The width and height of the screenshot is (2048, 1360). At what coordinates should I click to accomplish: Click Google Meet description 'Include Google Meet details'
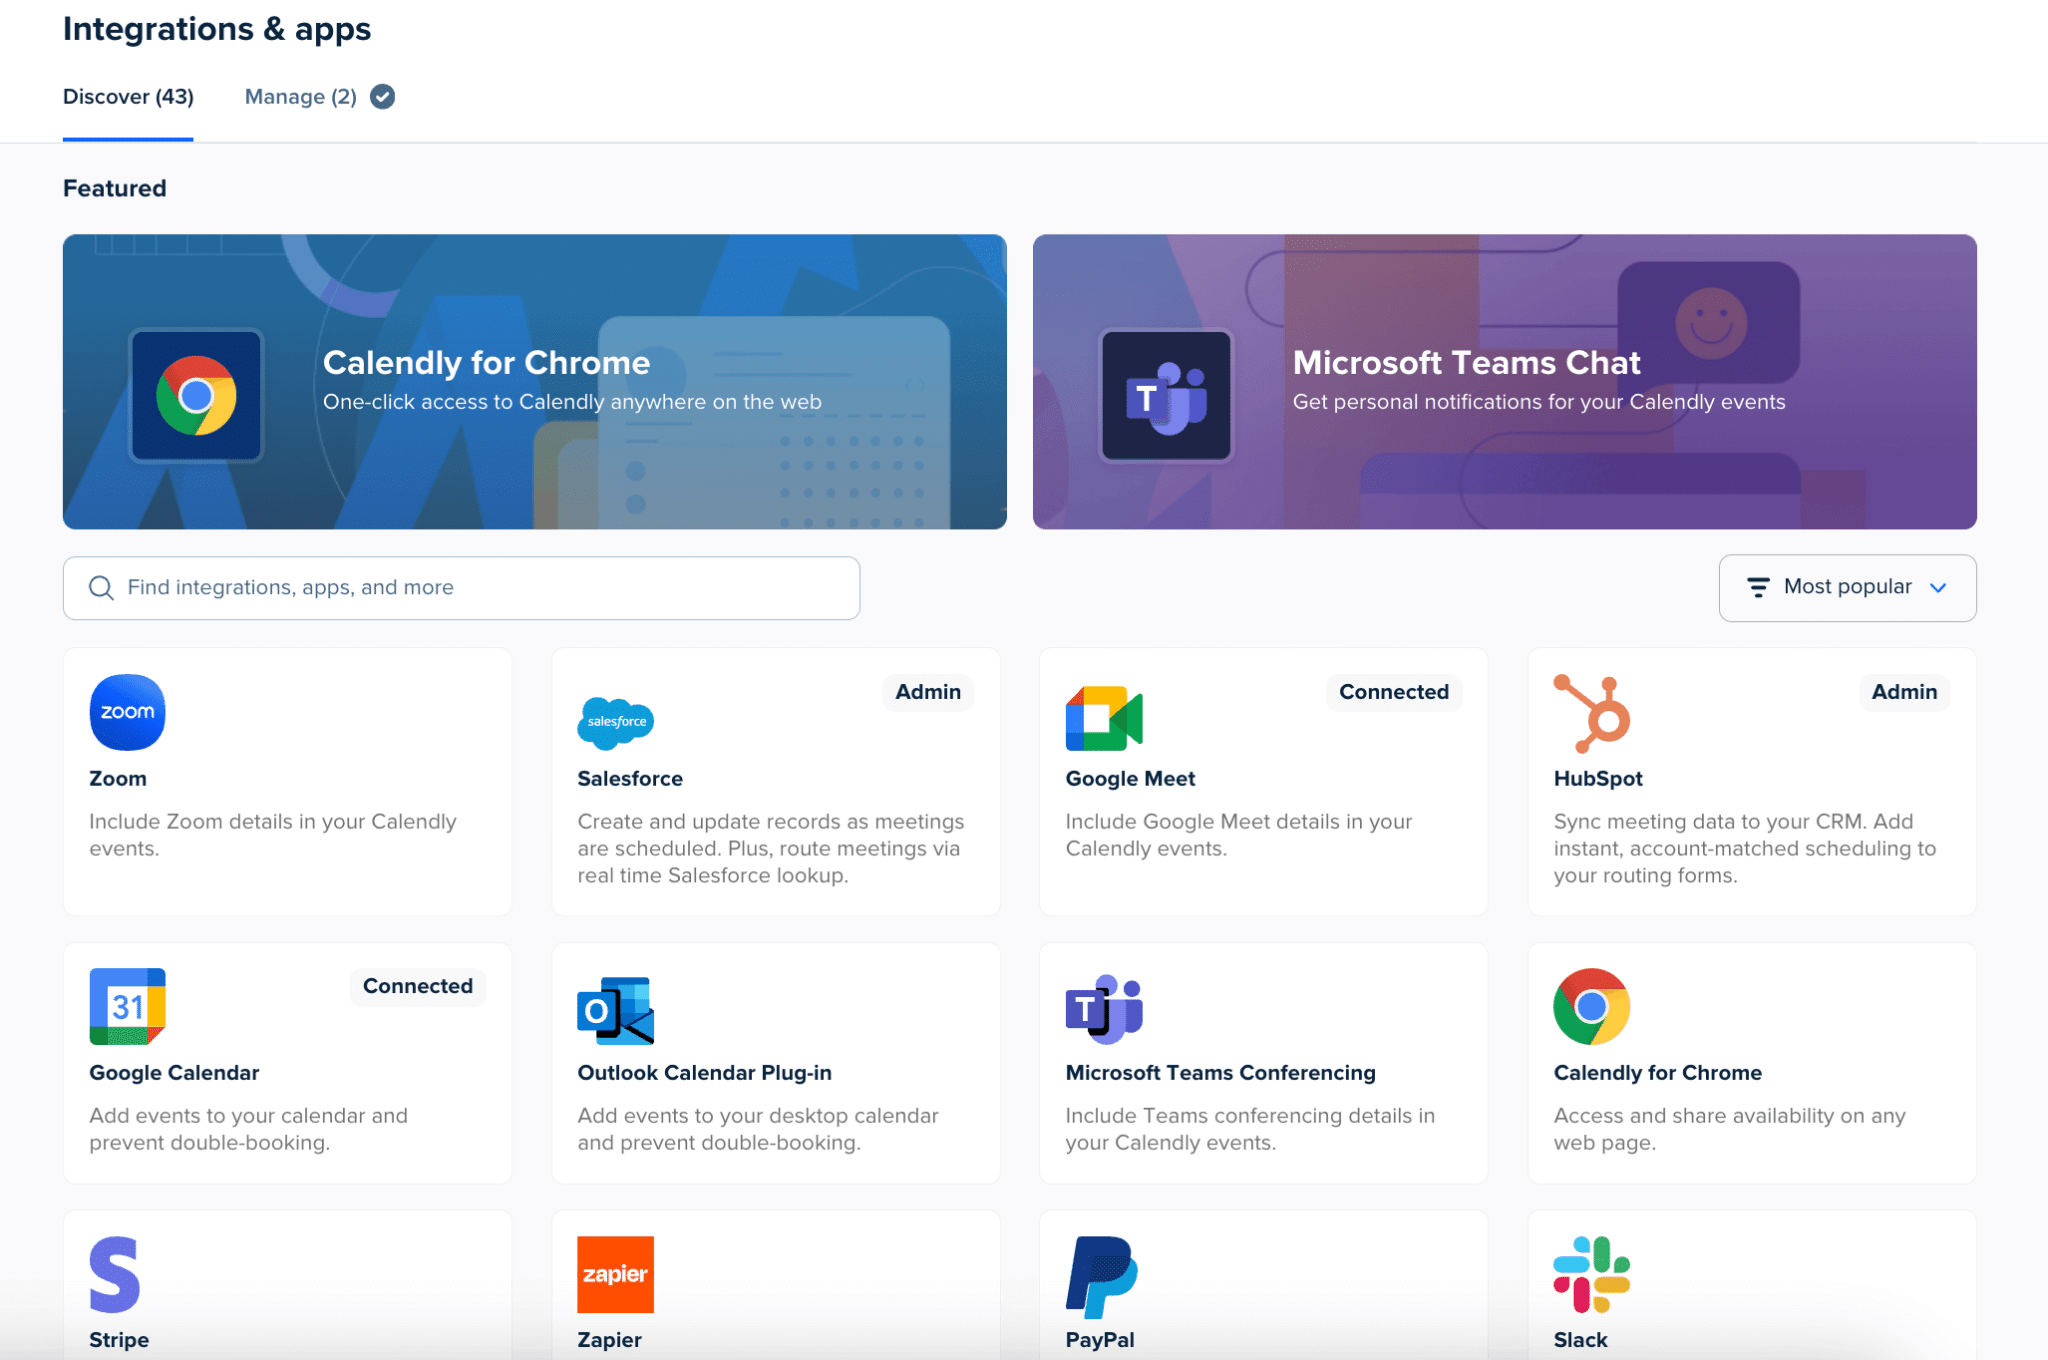tap(1238, 834)
